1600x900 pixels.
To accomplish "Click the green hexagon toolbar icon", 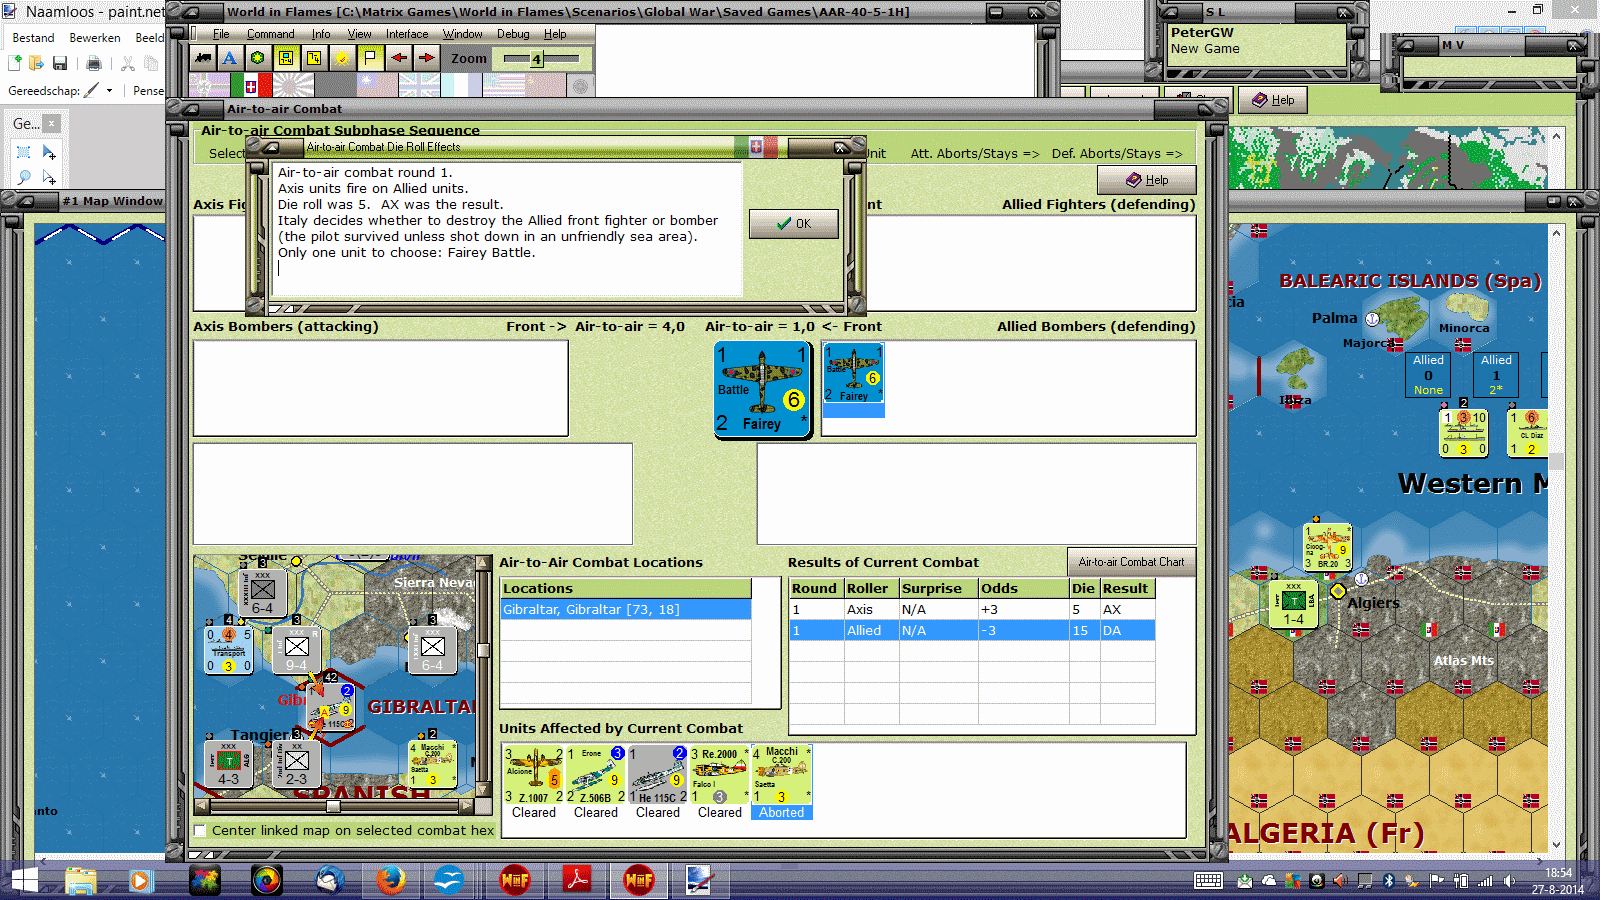I will (x=258, y=58).
